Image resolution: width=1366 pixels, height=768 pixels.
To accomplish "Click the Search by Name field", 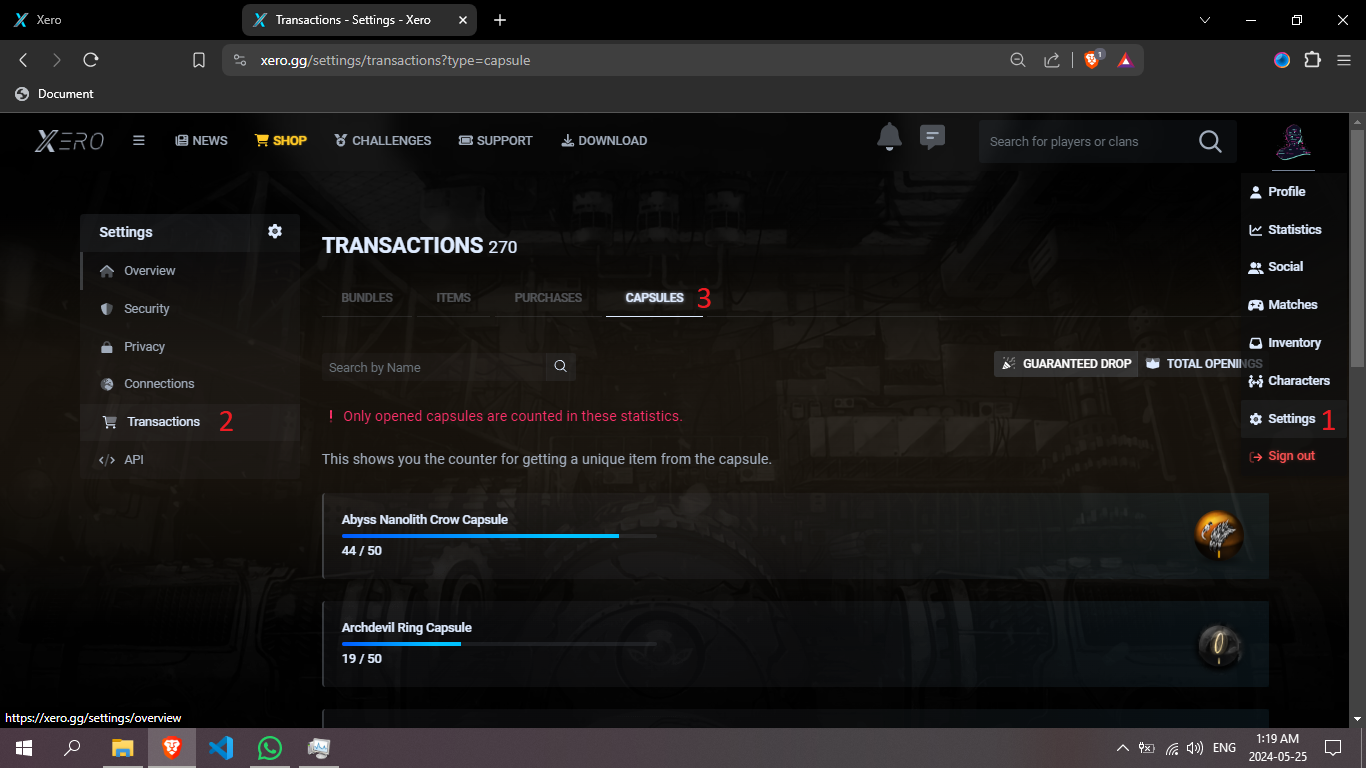I will tap(435, 367).
